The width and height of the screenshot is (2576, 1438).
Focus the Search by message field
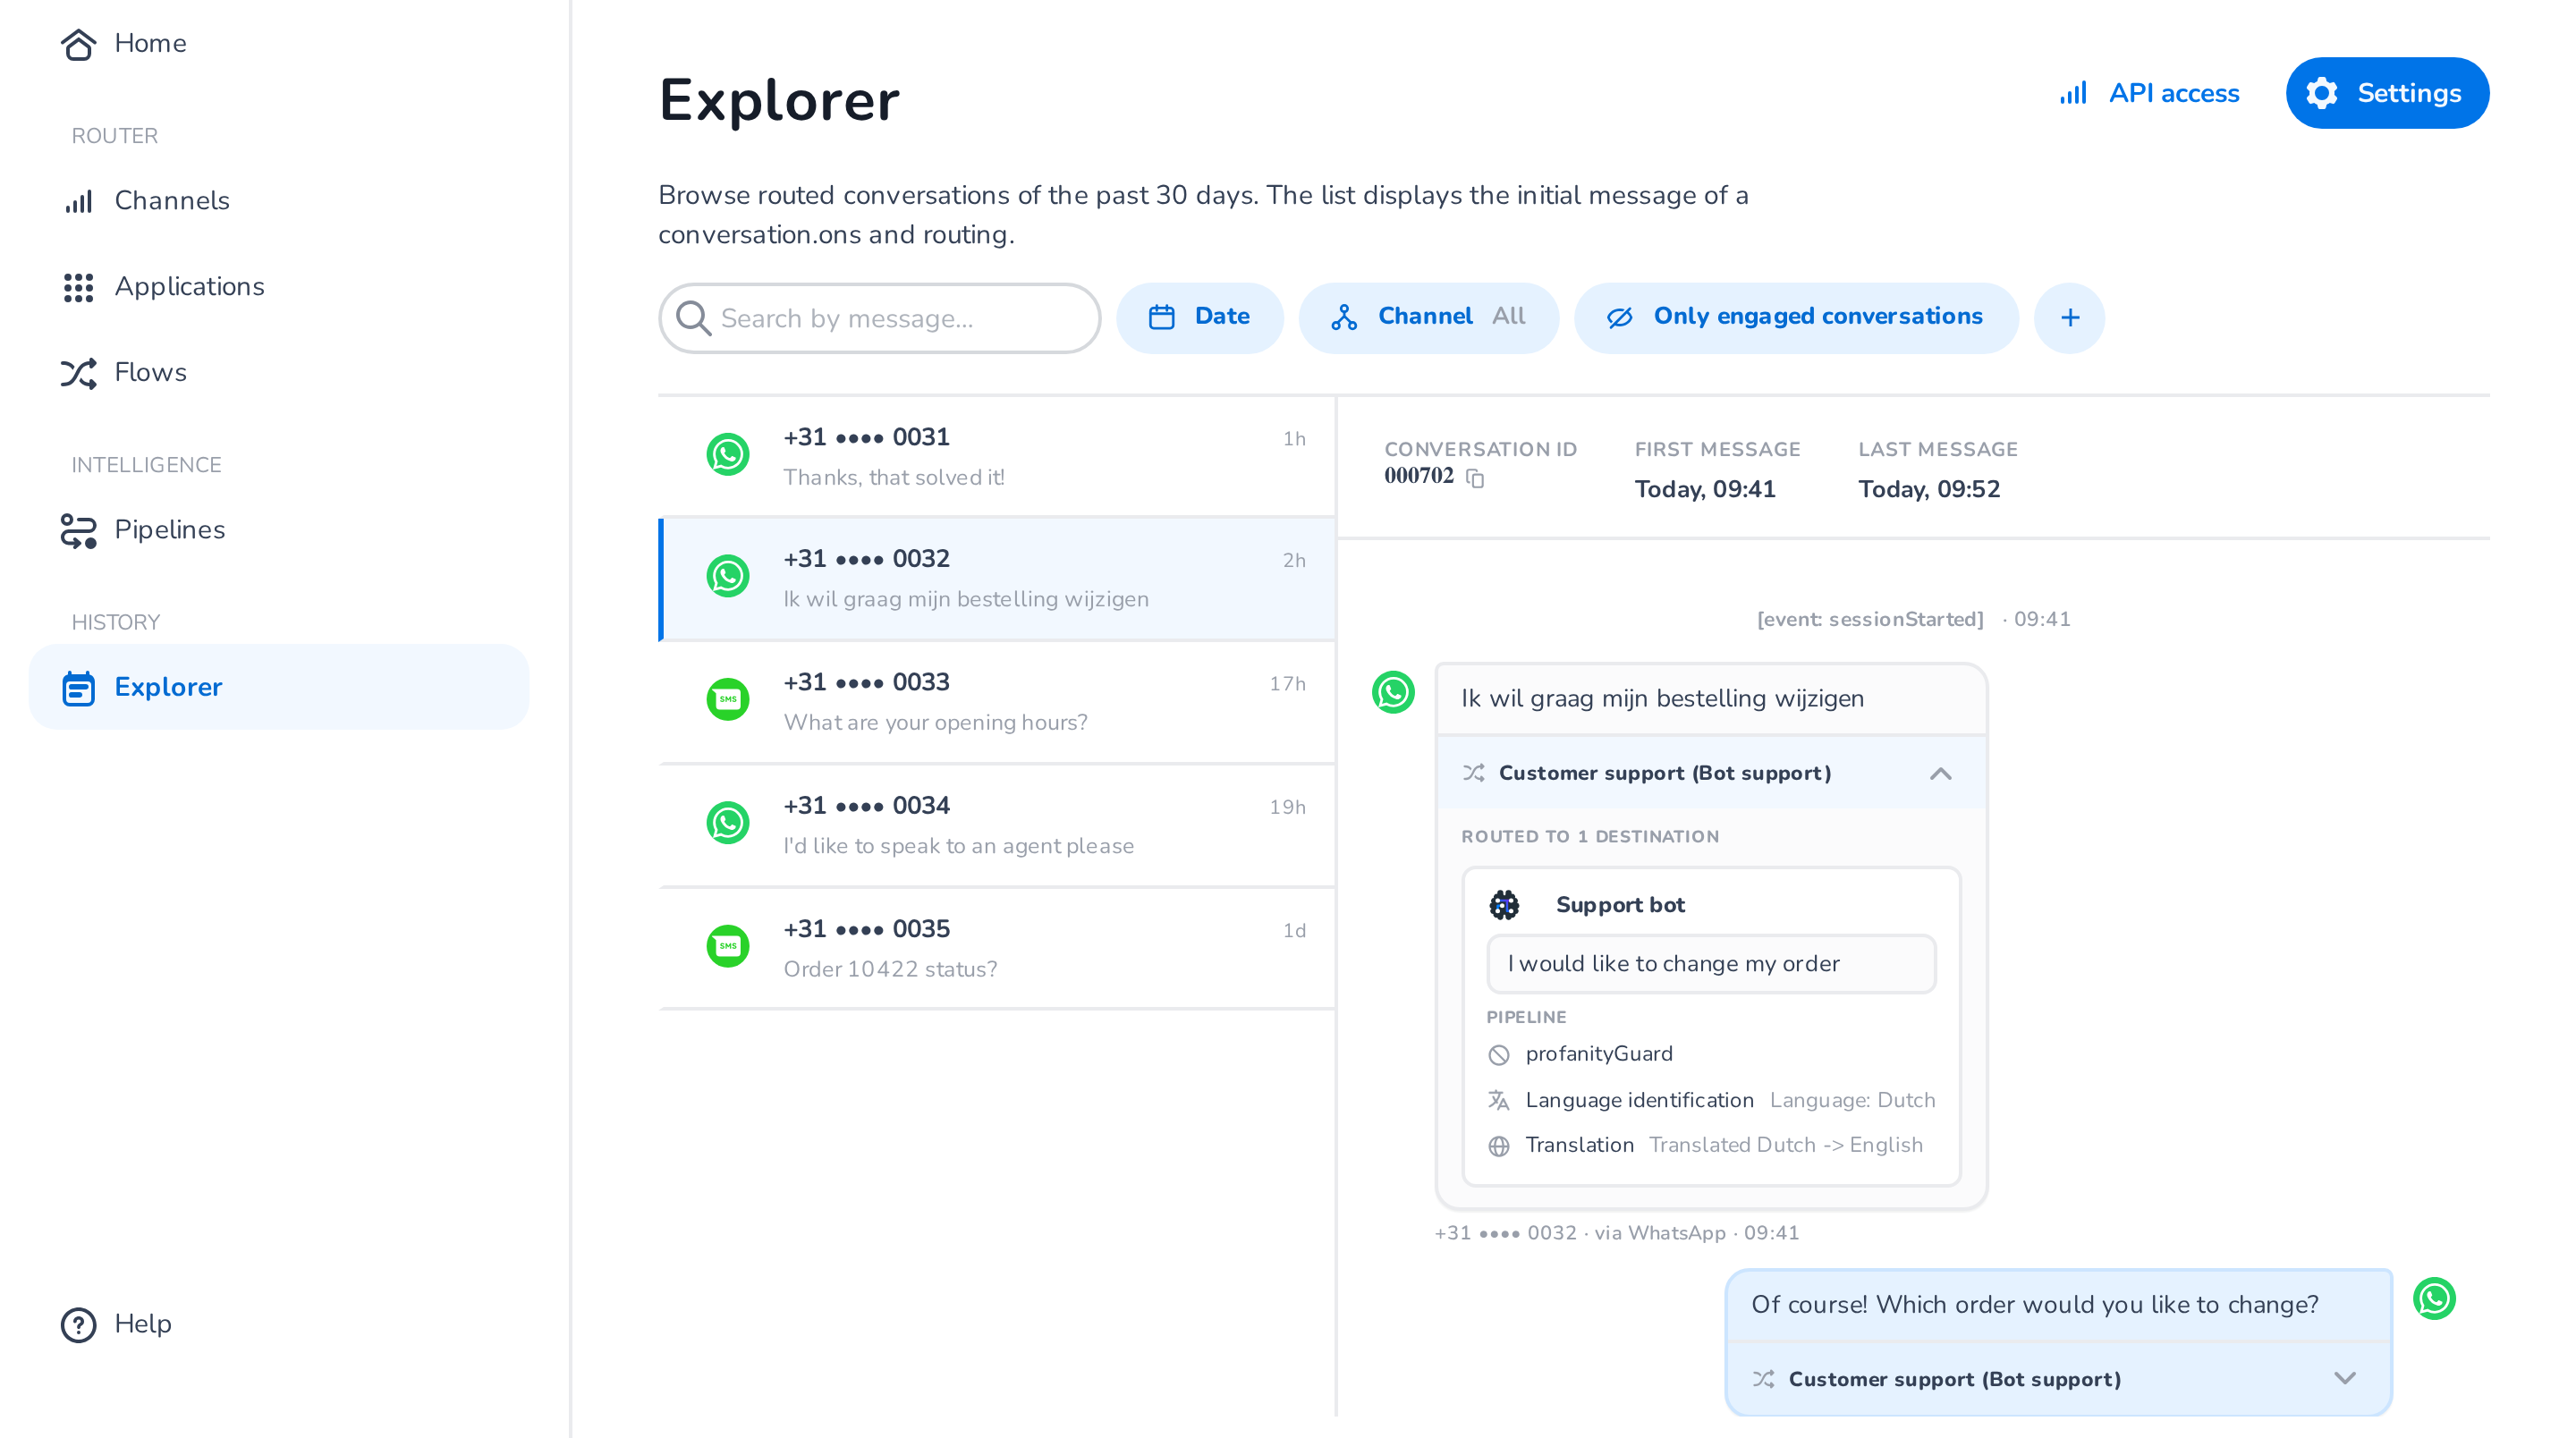(879, 318)
